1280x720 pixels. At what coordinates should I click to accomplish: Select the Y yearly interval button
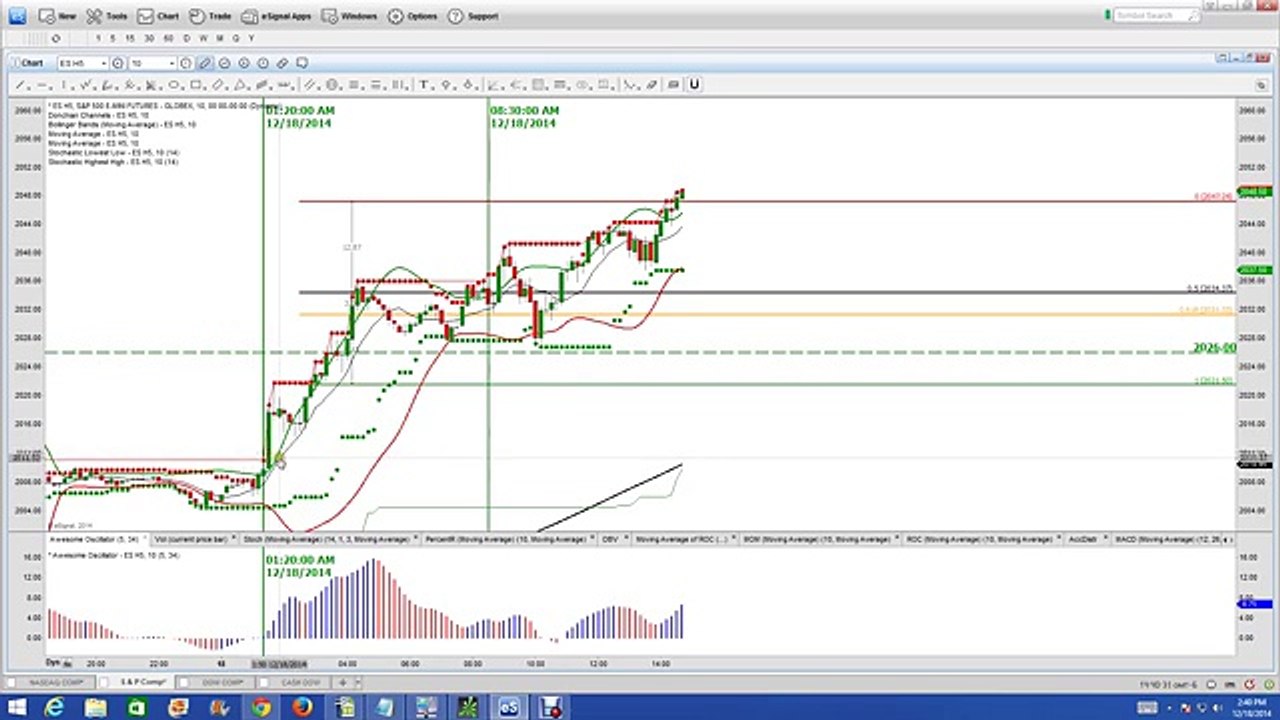click(x=251, y=38)
